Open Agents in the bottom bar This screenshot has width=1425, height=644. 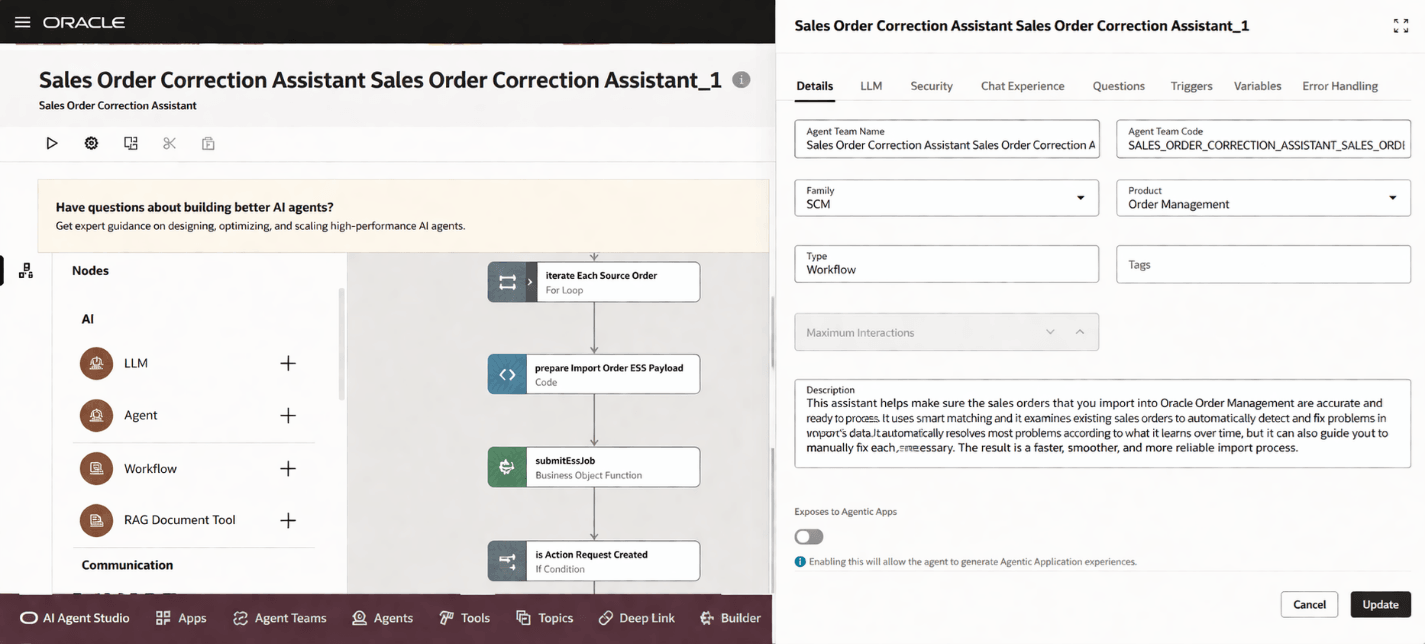tap(382, 618)
